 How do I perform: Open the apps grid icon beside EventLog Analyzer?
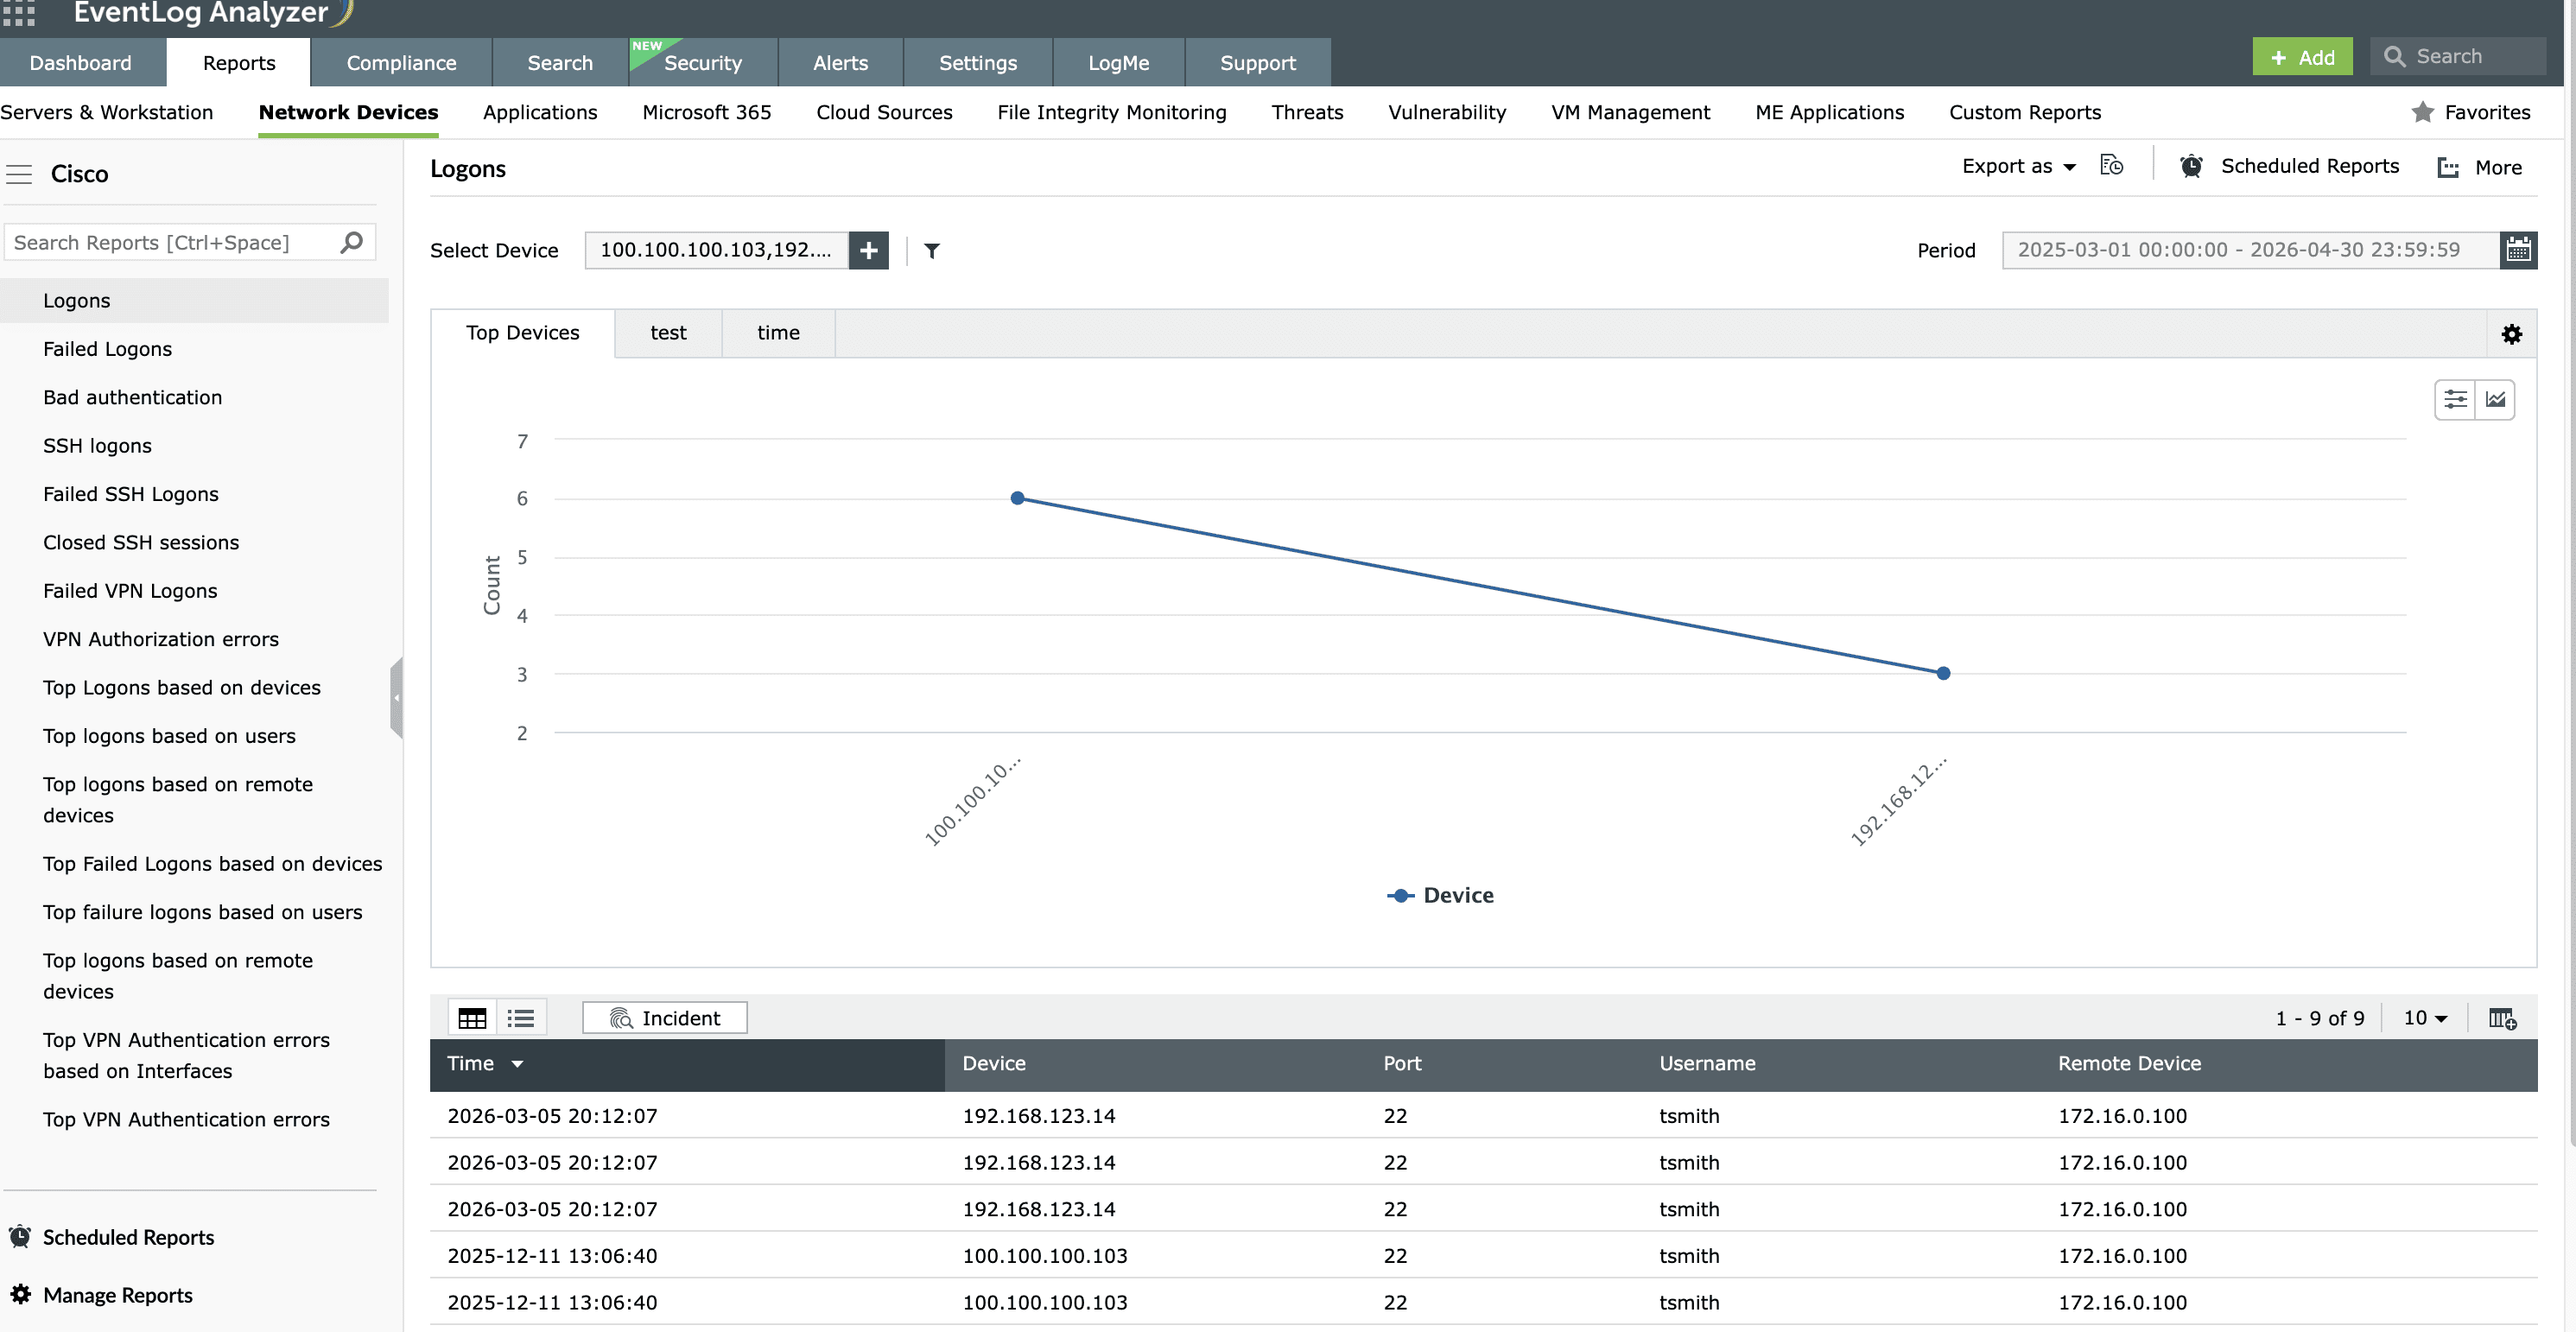click(x=18, y=12)
